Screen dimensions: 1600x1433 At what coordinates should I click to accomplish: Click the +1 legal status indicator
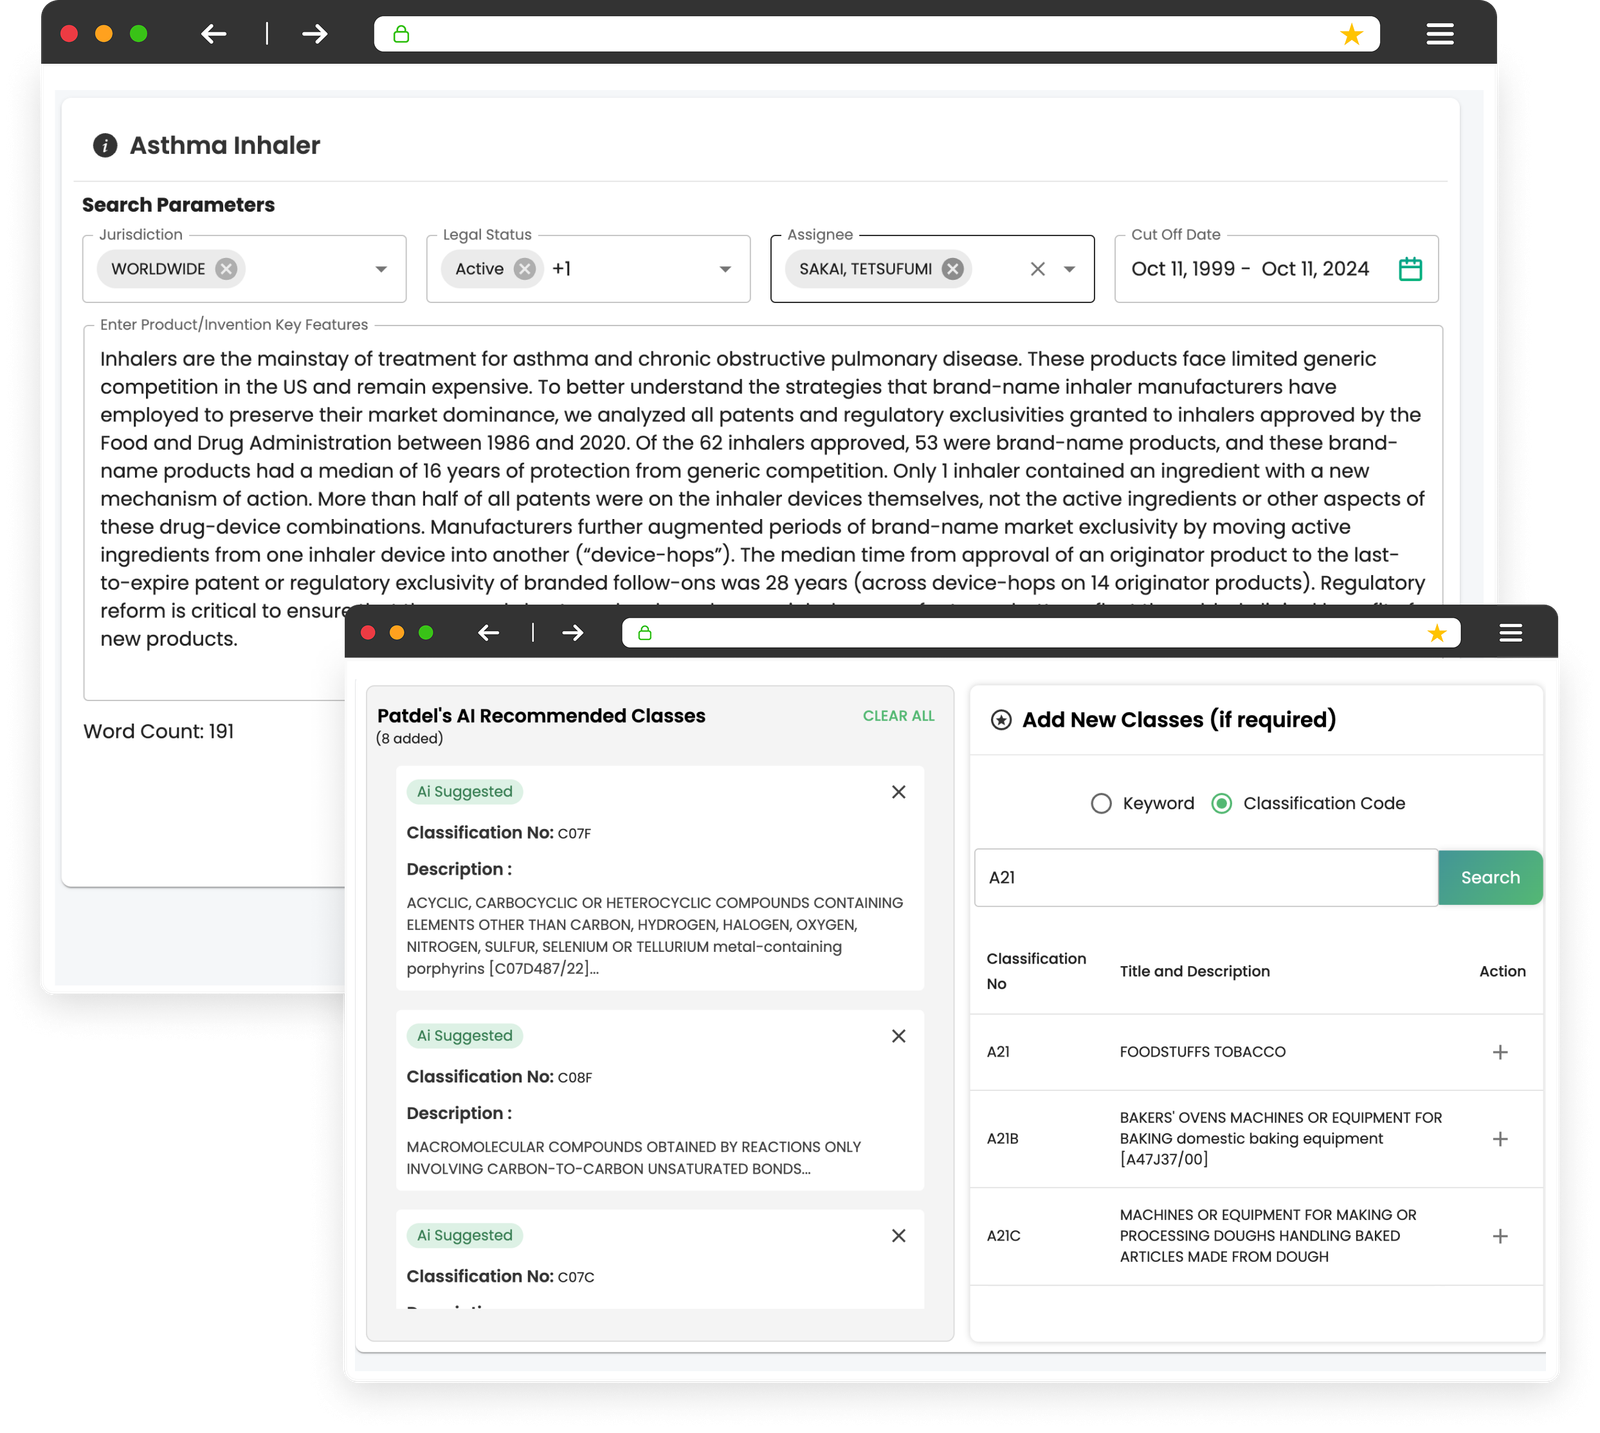point(562,269)
